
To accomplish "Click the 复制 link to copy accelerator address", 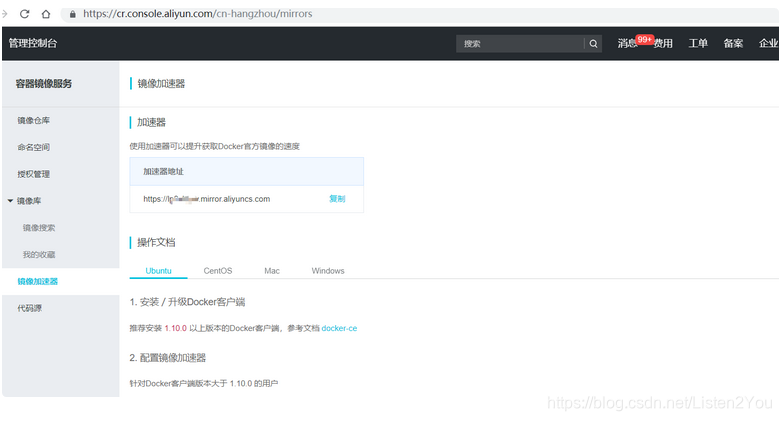I will 337,199.
